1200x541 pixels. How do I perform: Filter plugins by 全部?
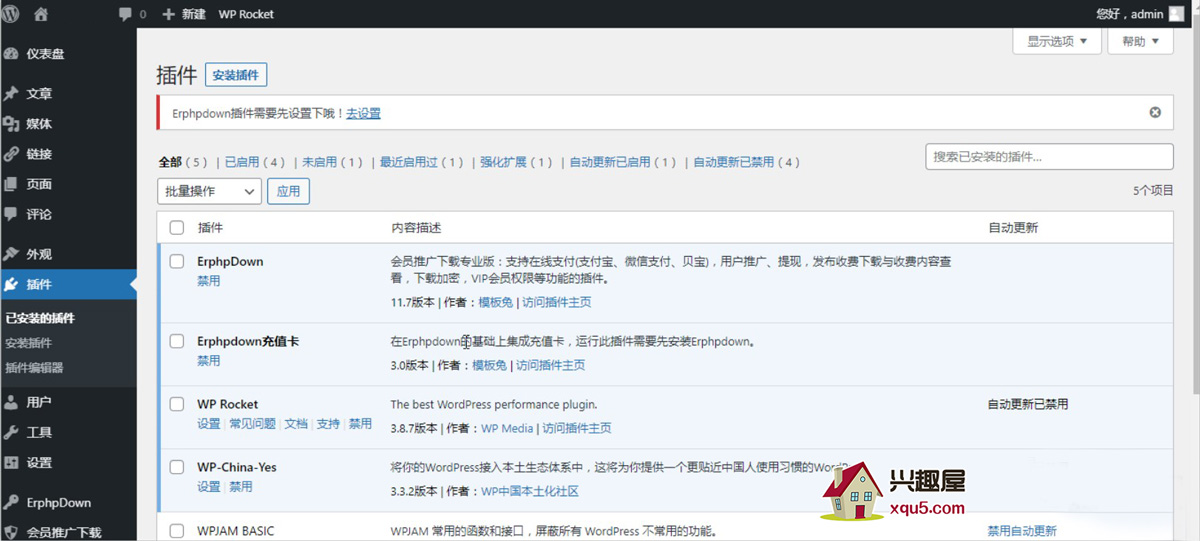170,162
